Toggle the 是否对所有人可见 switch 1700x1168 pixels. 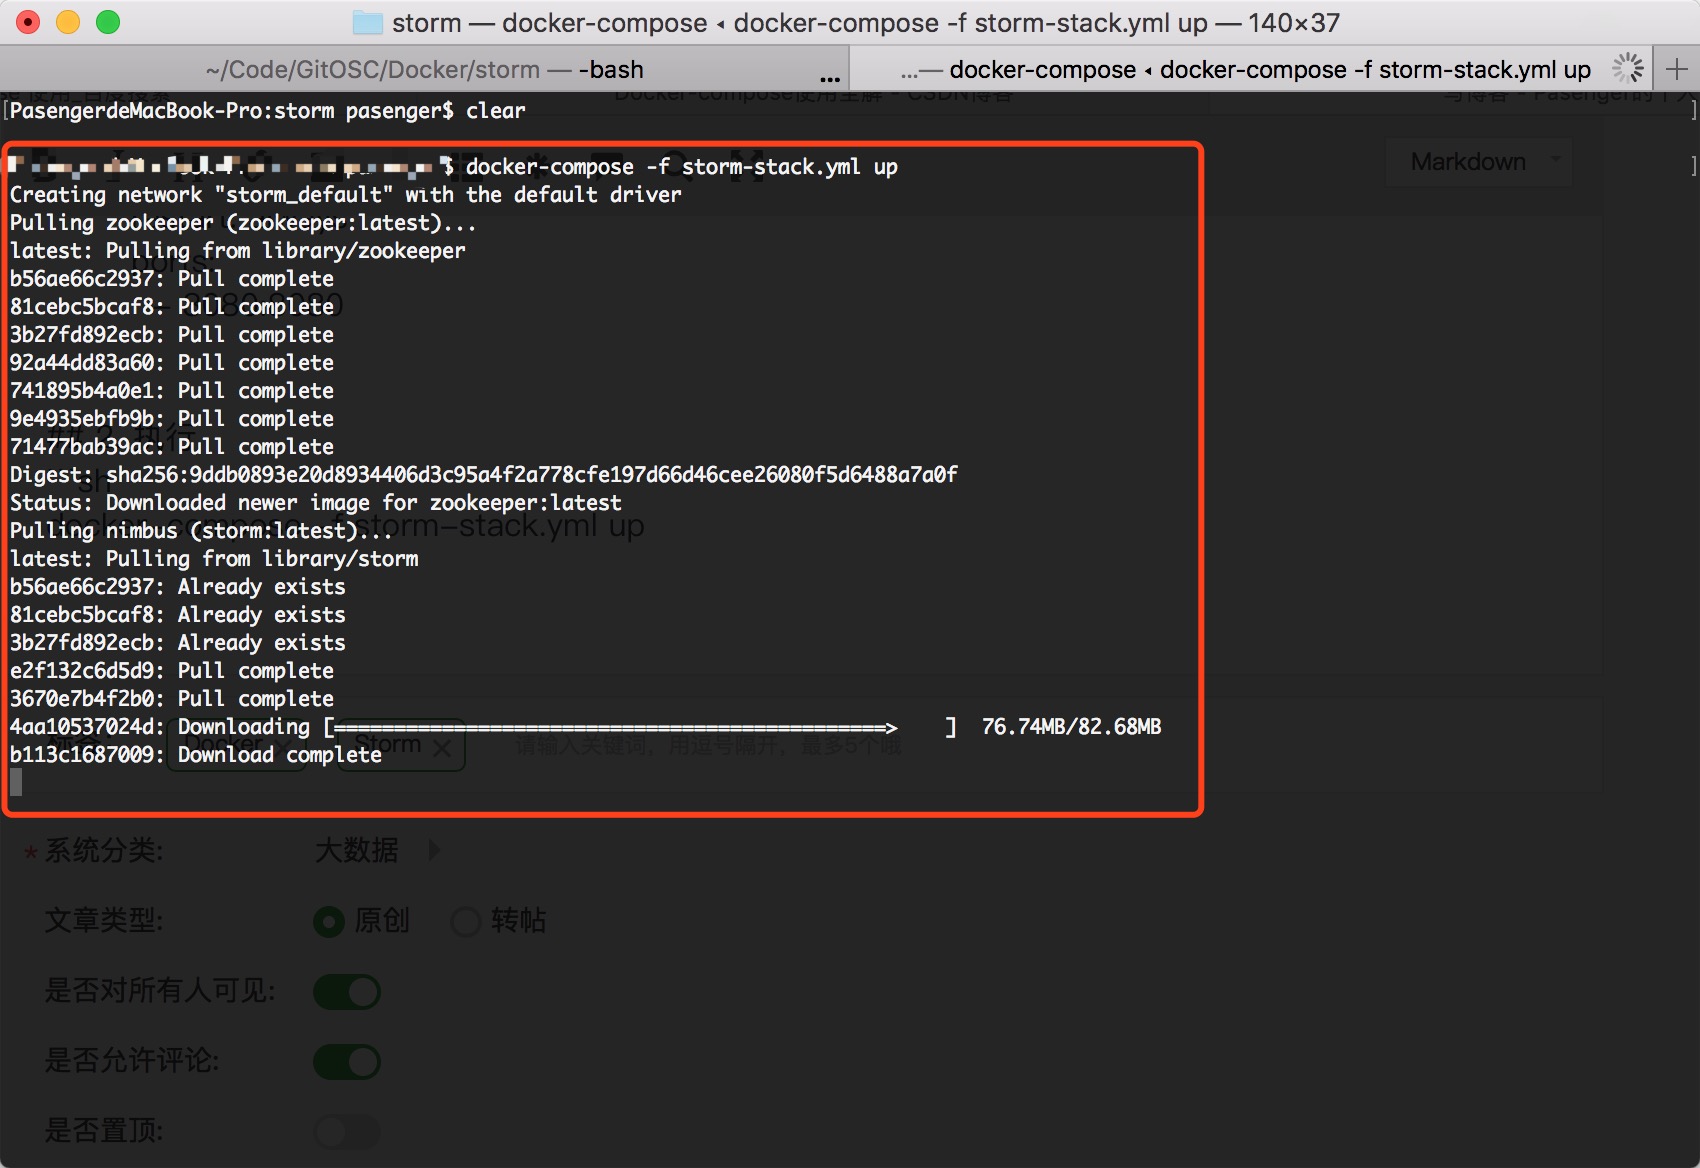(x=347, y=992)
